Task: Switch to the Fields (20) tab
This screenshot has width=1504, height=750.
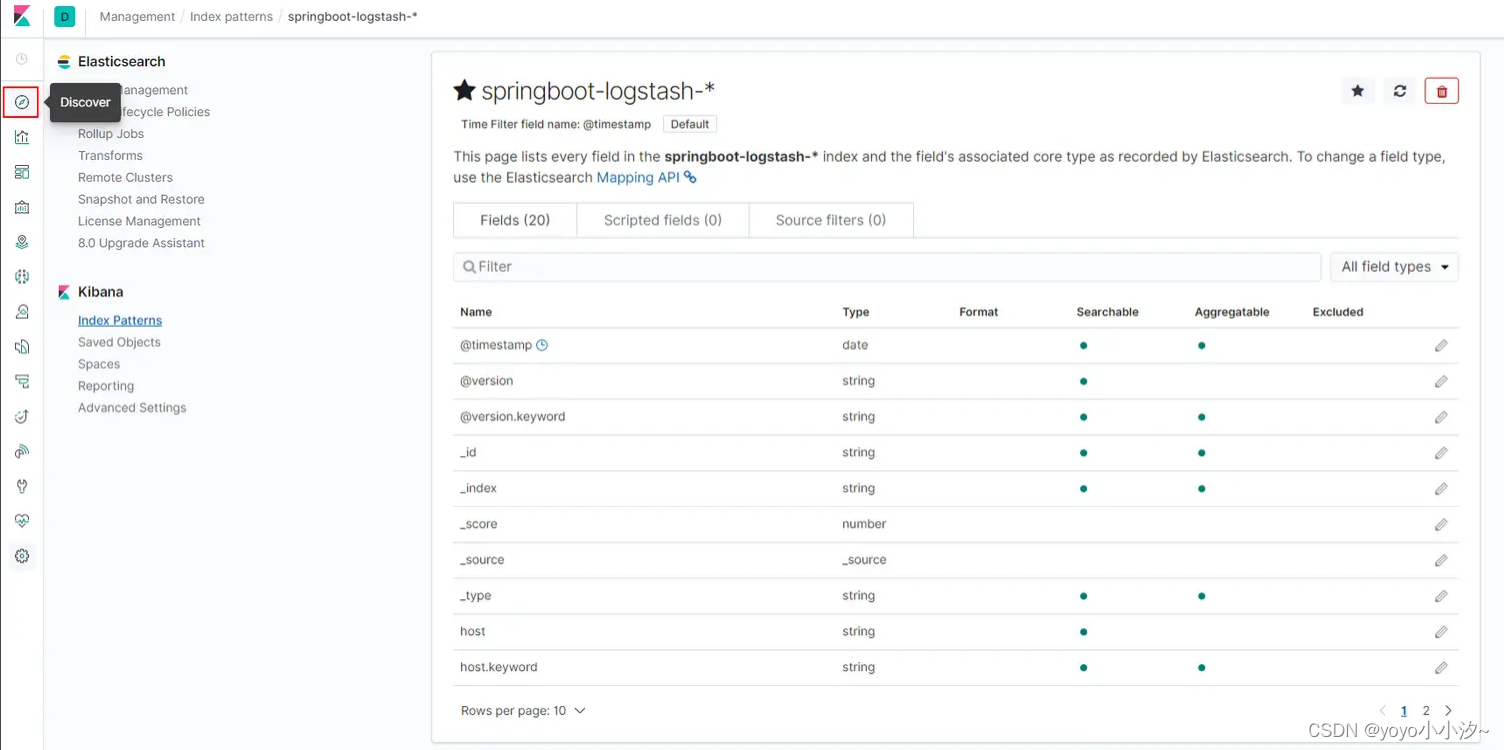Action: click(x=515, y=220)
